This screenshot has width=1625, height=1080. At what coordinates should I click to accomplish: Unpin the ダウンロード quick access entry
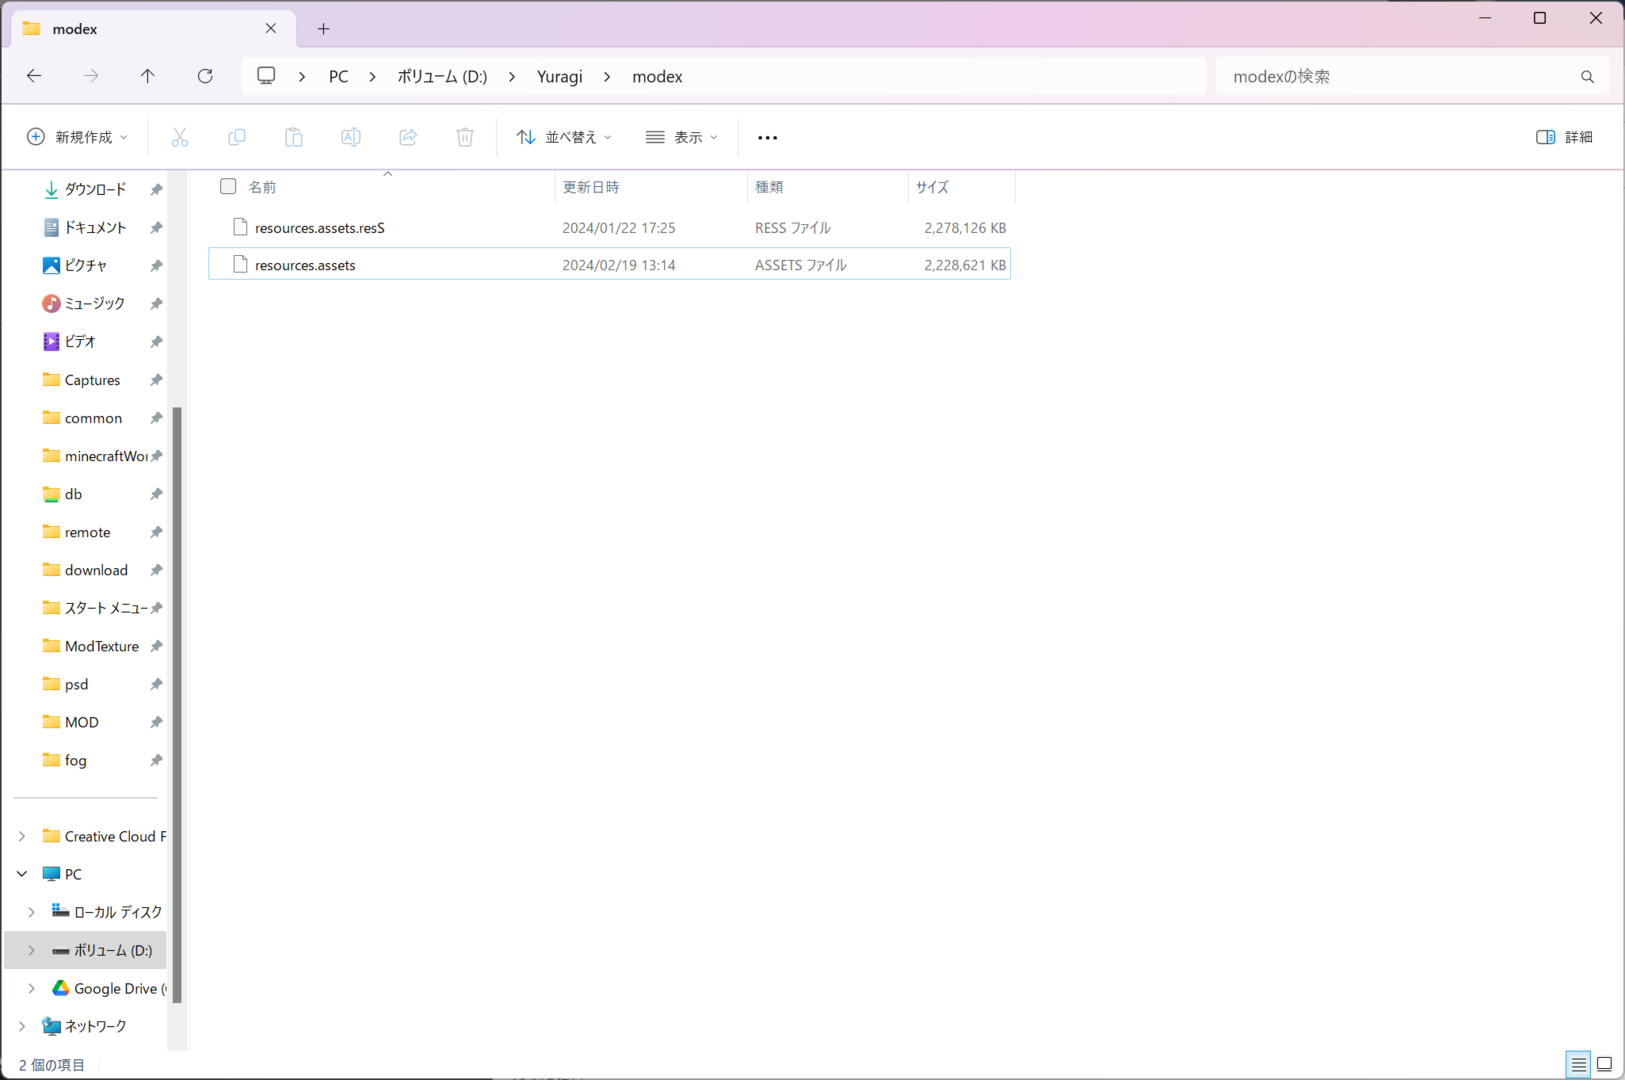pos(156,189)
